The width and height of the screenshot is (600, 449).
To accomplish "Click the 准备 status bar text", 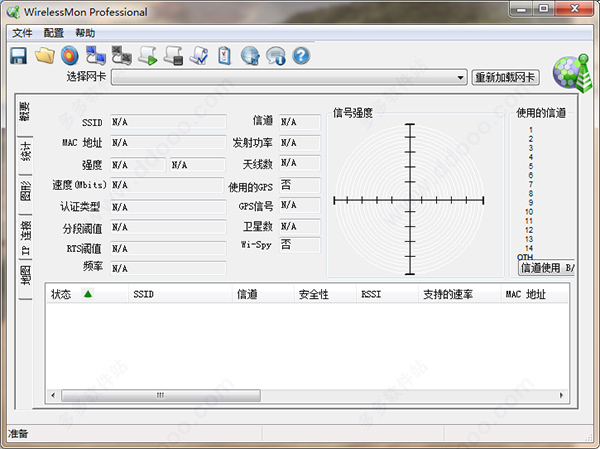I will [18, 434].
